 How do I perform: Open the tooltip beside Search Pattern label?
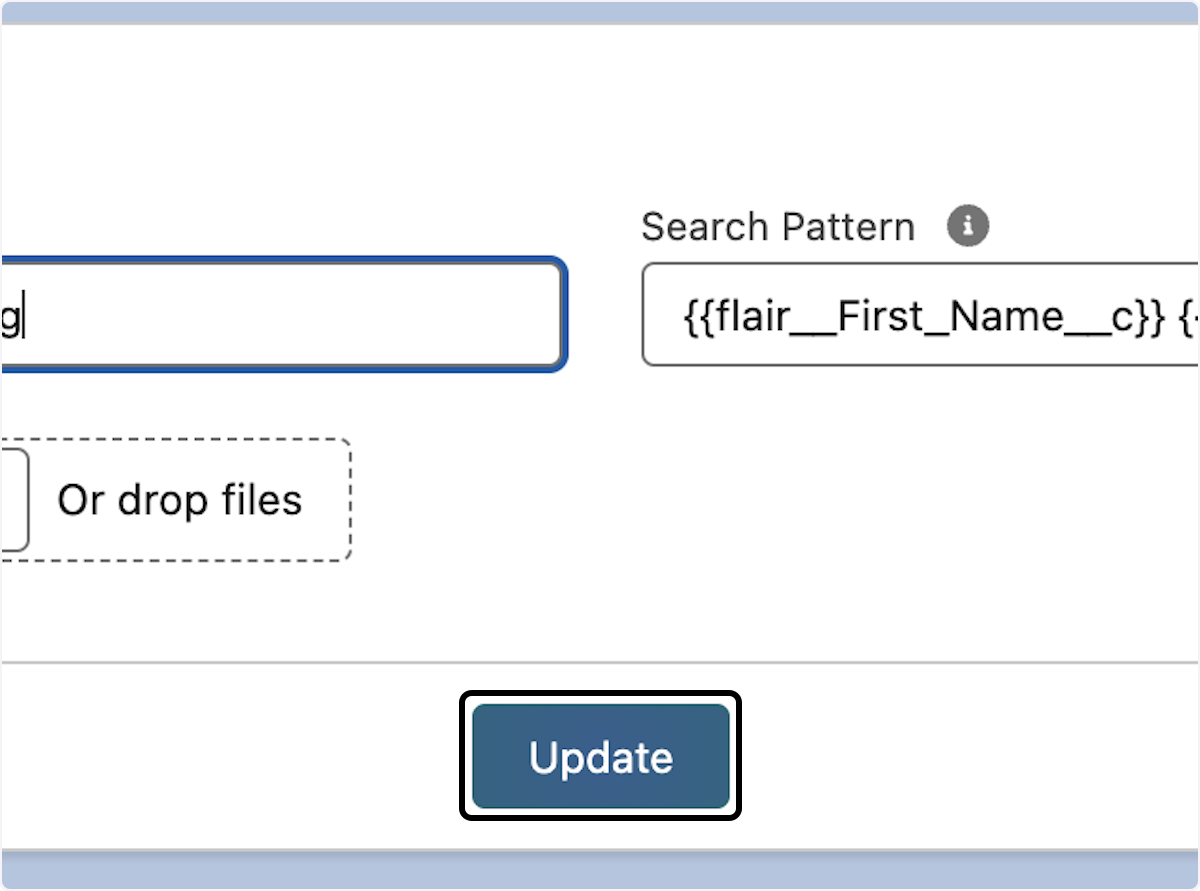[966, 226]
